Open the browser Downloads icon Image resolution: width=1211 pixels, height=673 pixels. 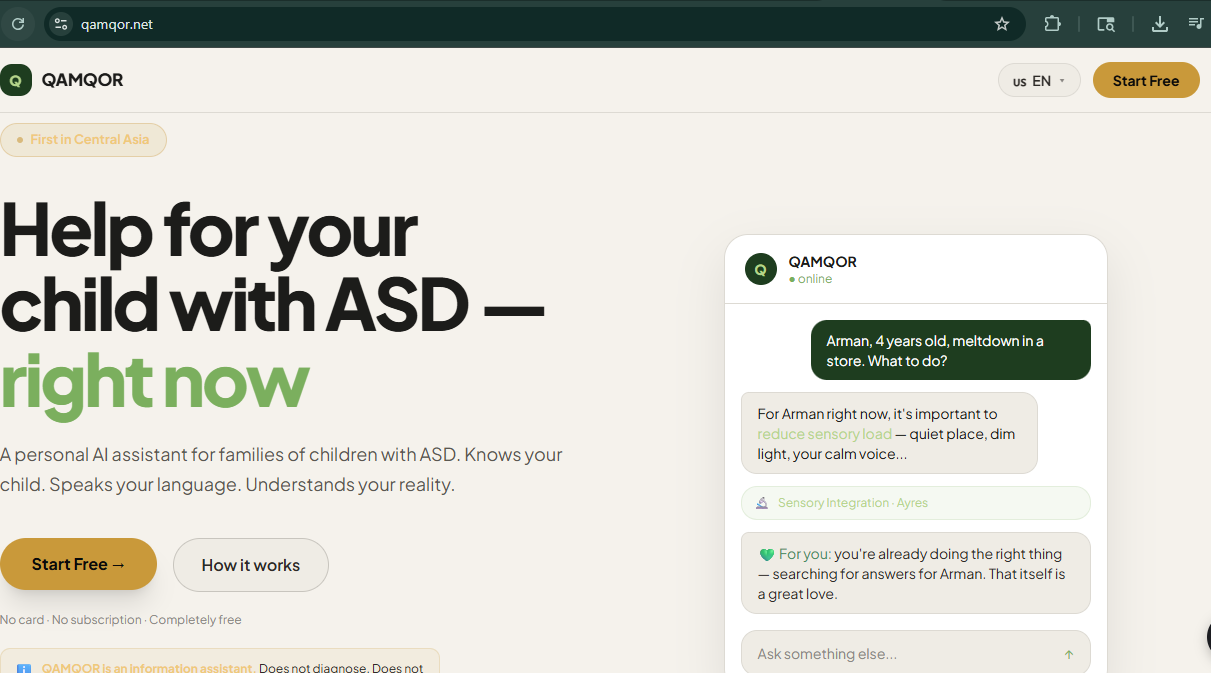tap(1159, 24)
